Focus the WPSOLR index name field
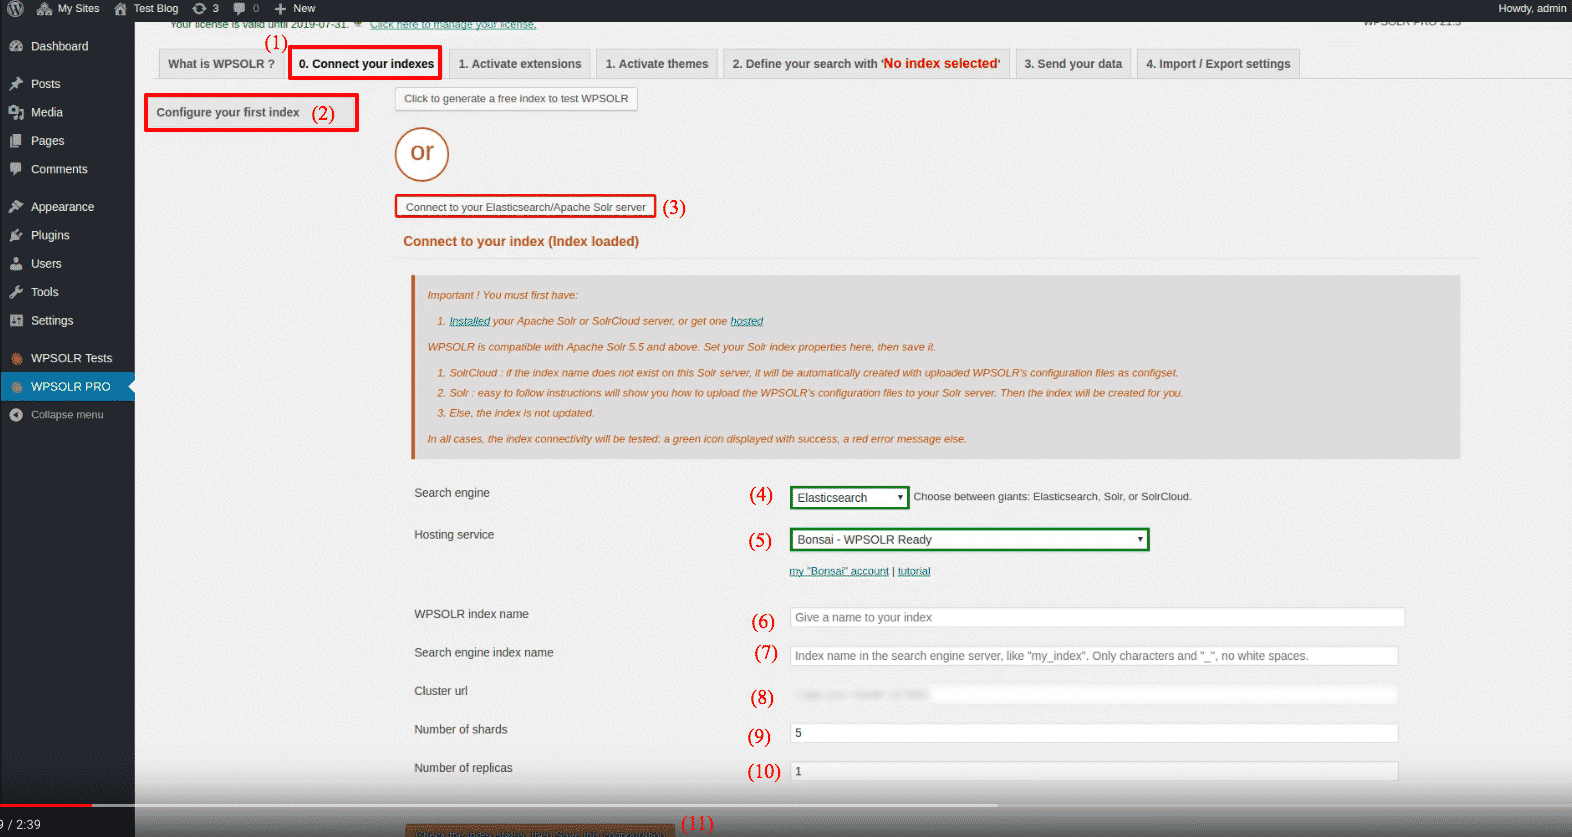The height and width of the screenshot is (837, 1572). pos(1097,618)
